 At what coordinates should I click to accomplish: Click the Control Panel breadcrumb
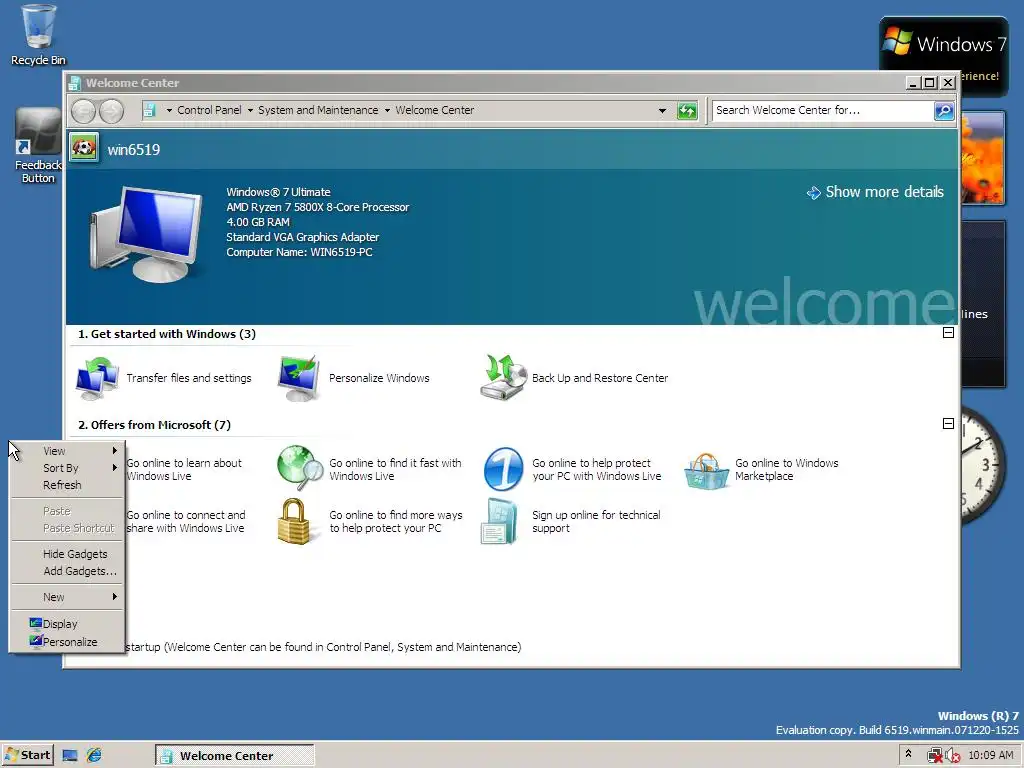coord(209,110)
